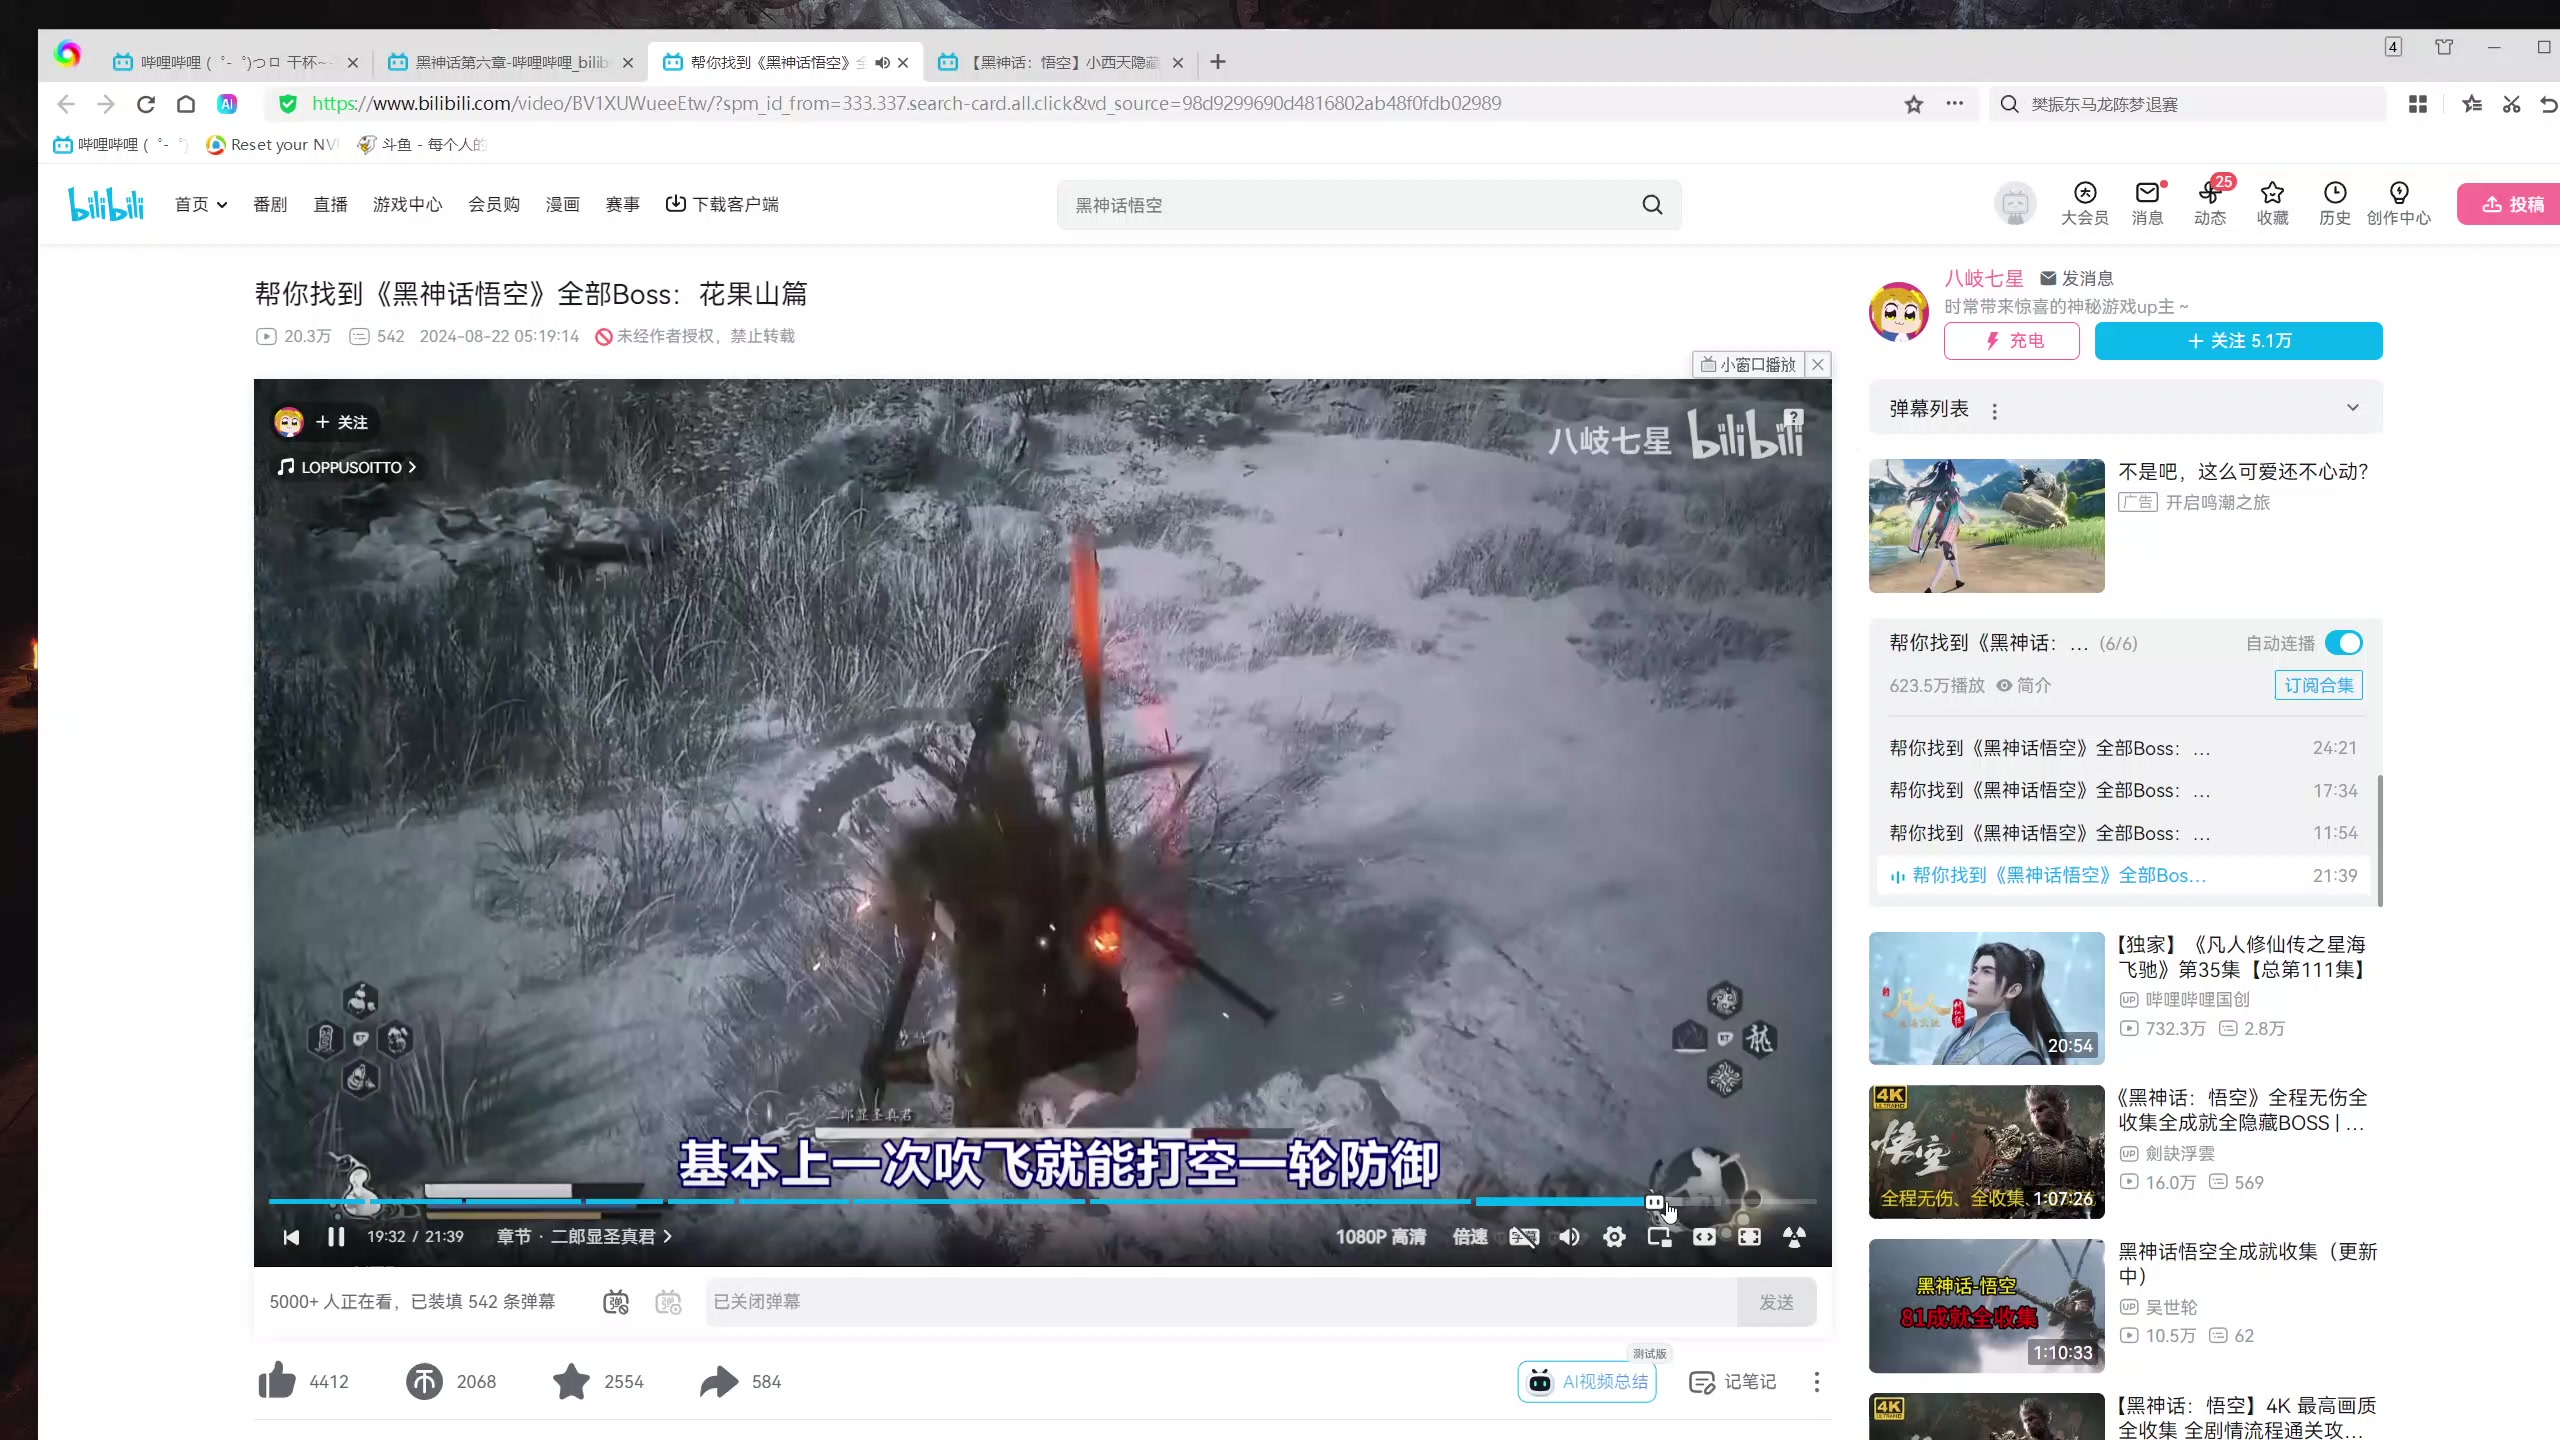Image resolution: width=2560 pixels, height=1440 pixels.
Task: Open the 1080P 高清 quality selector
Action: 1380,1237
